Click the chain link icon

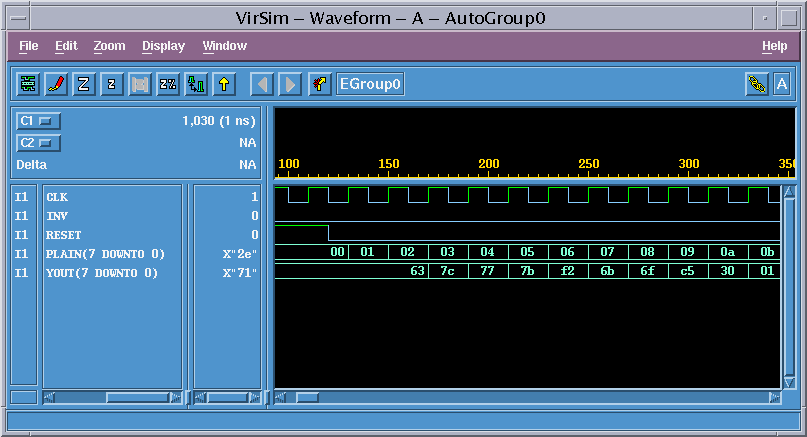[757, 84]
